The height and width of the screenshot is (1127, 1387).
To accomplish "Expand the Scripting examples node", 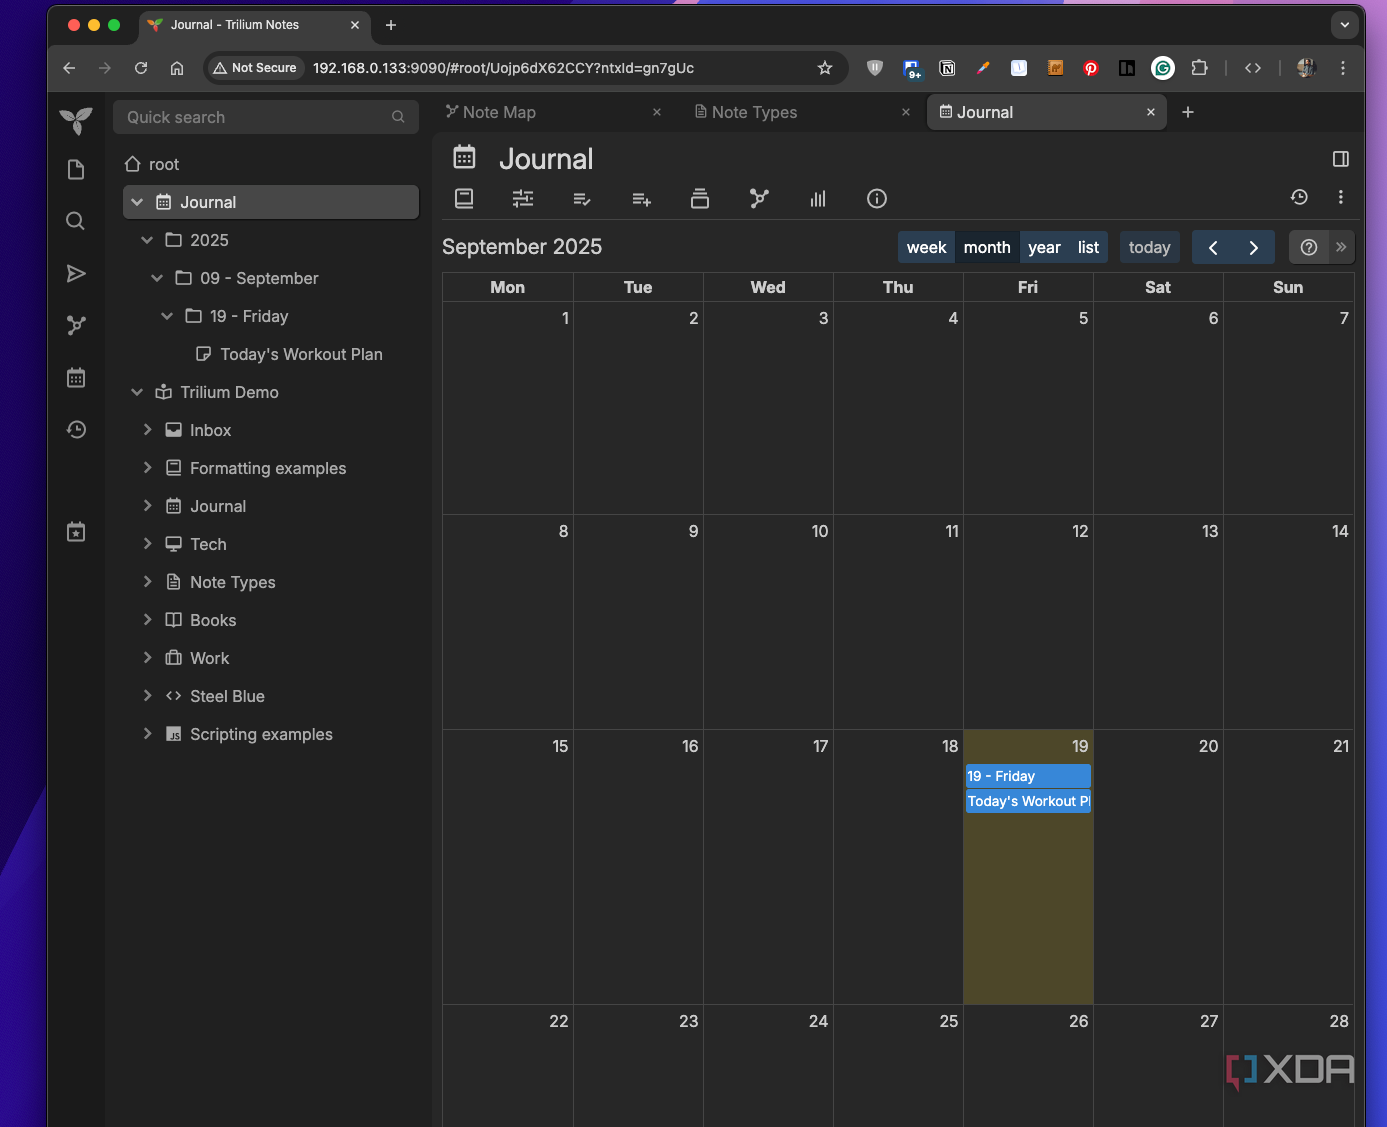I will [x=147, y=734].
